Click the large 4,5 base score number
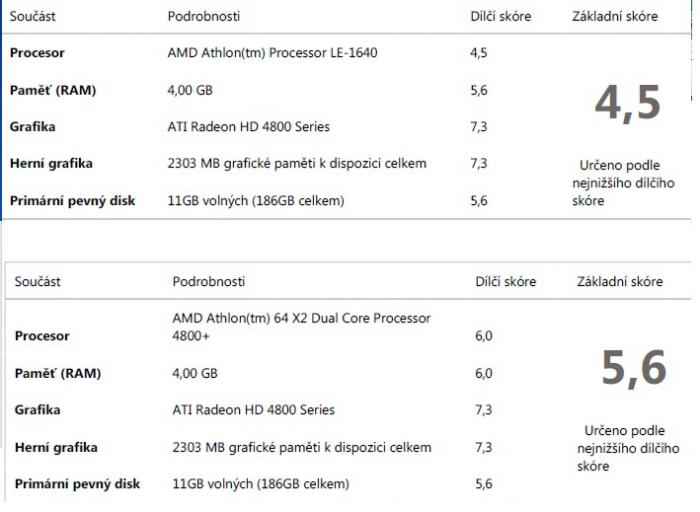The height and width of the screenshot is (512, 700). (626, 103)
